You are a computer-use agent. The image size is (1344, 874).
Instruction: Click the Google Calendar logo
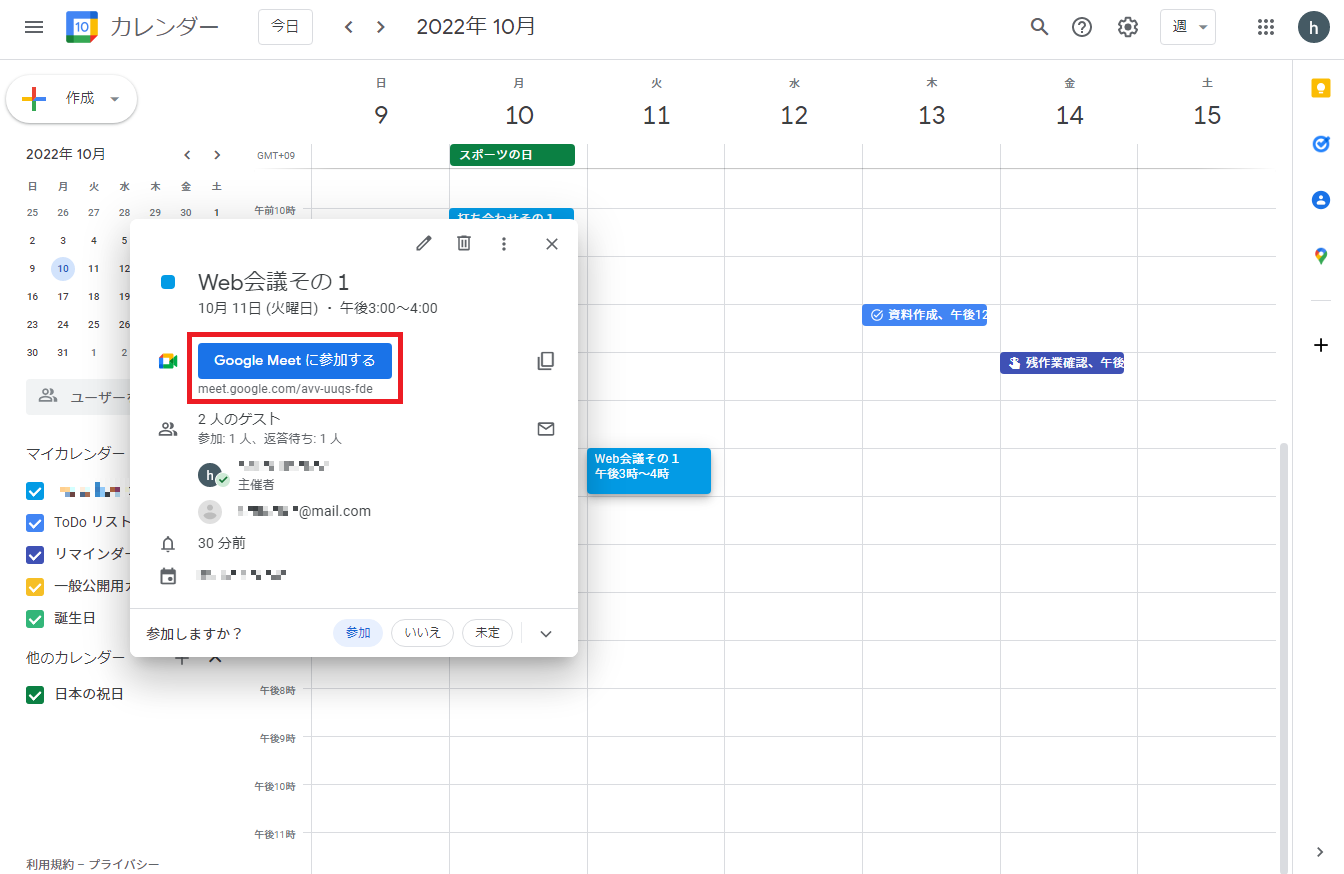coord(82,27)
